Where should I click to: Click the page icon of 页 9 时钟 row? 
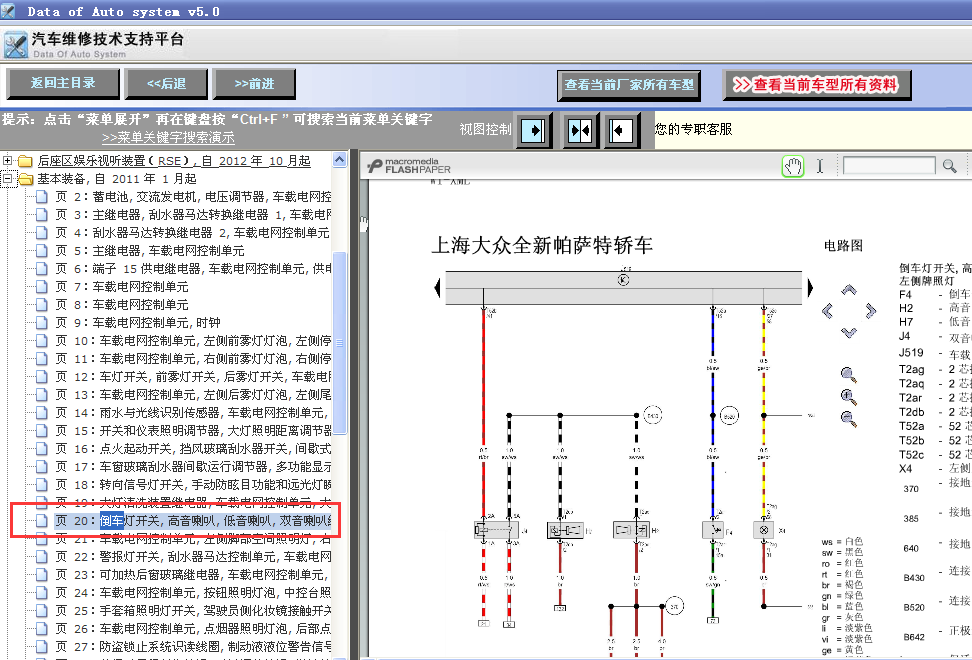pyautogui.click(x=42, y=323)
